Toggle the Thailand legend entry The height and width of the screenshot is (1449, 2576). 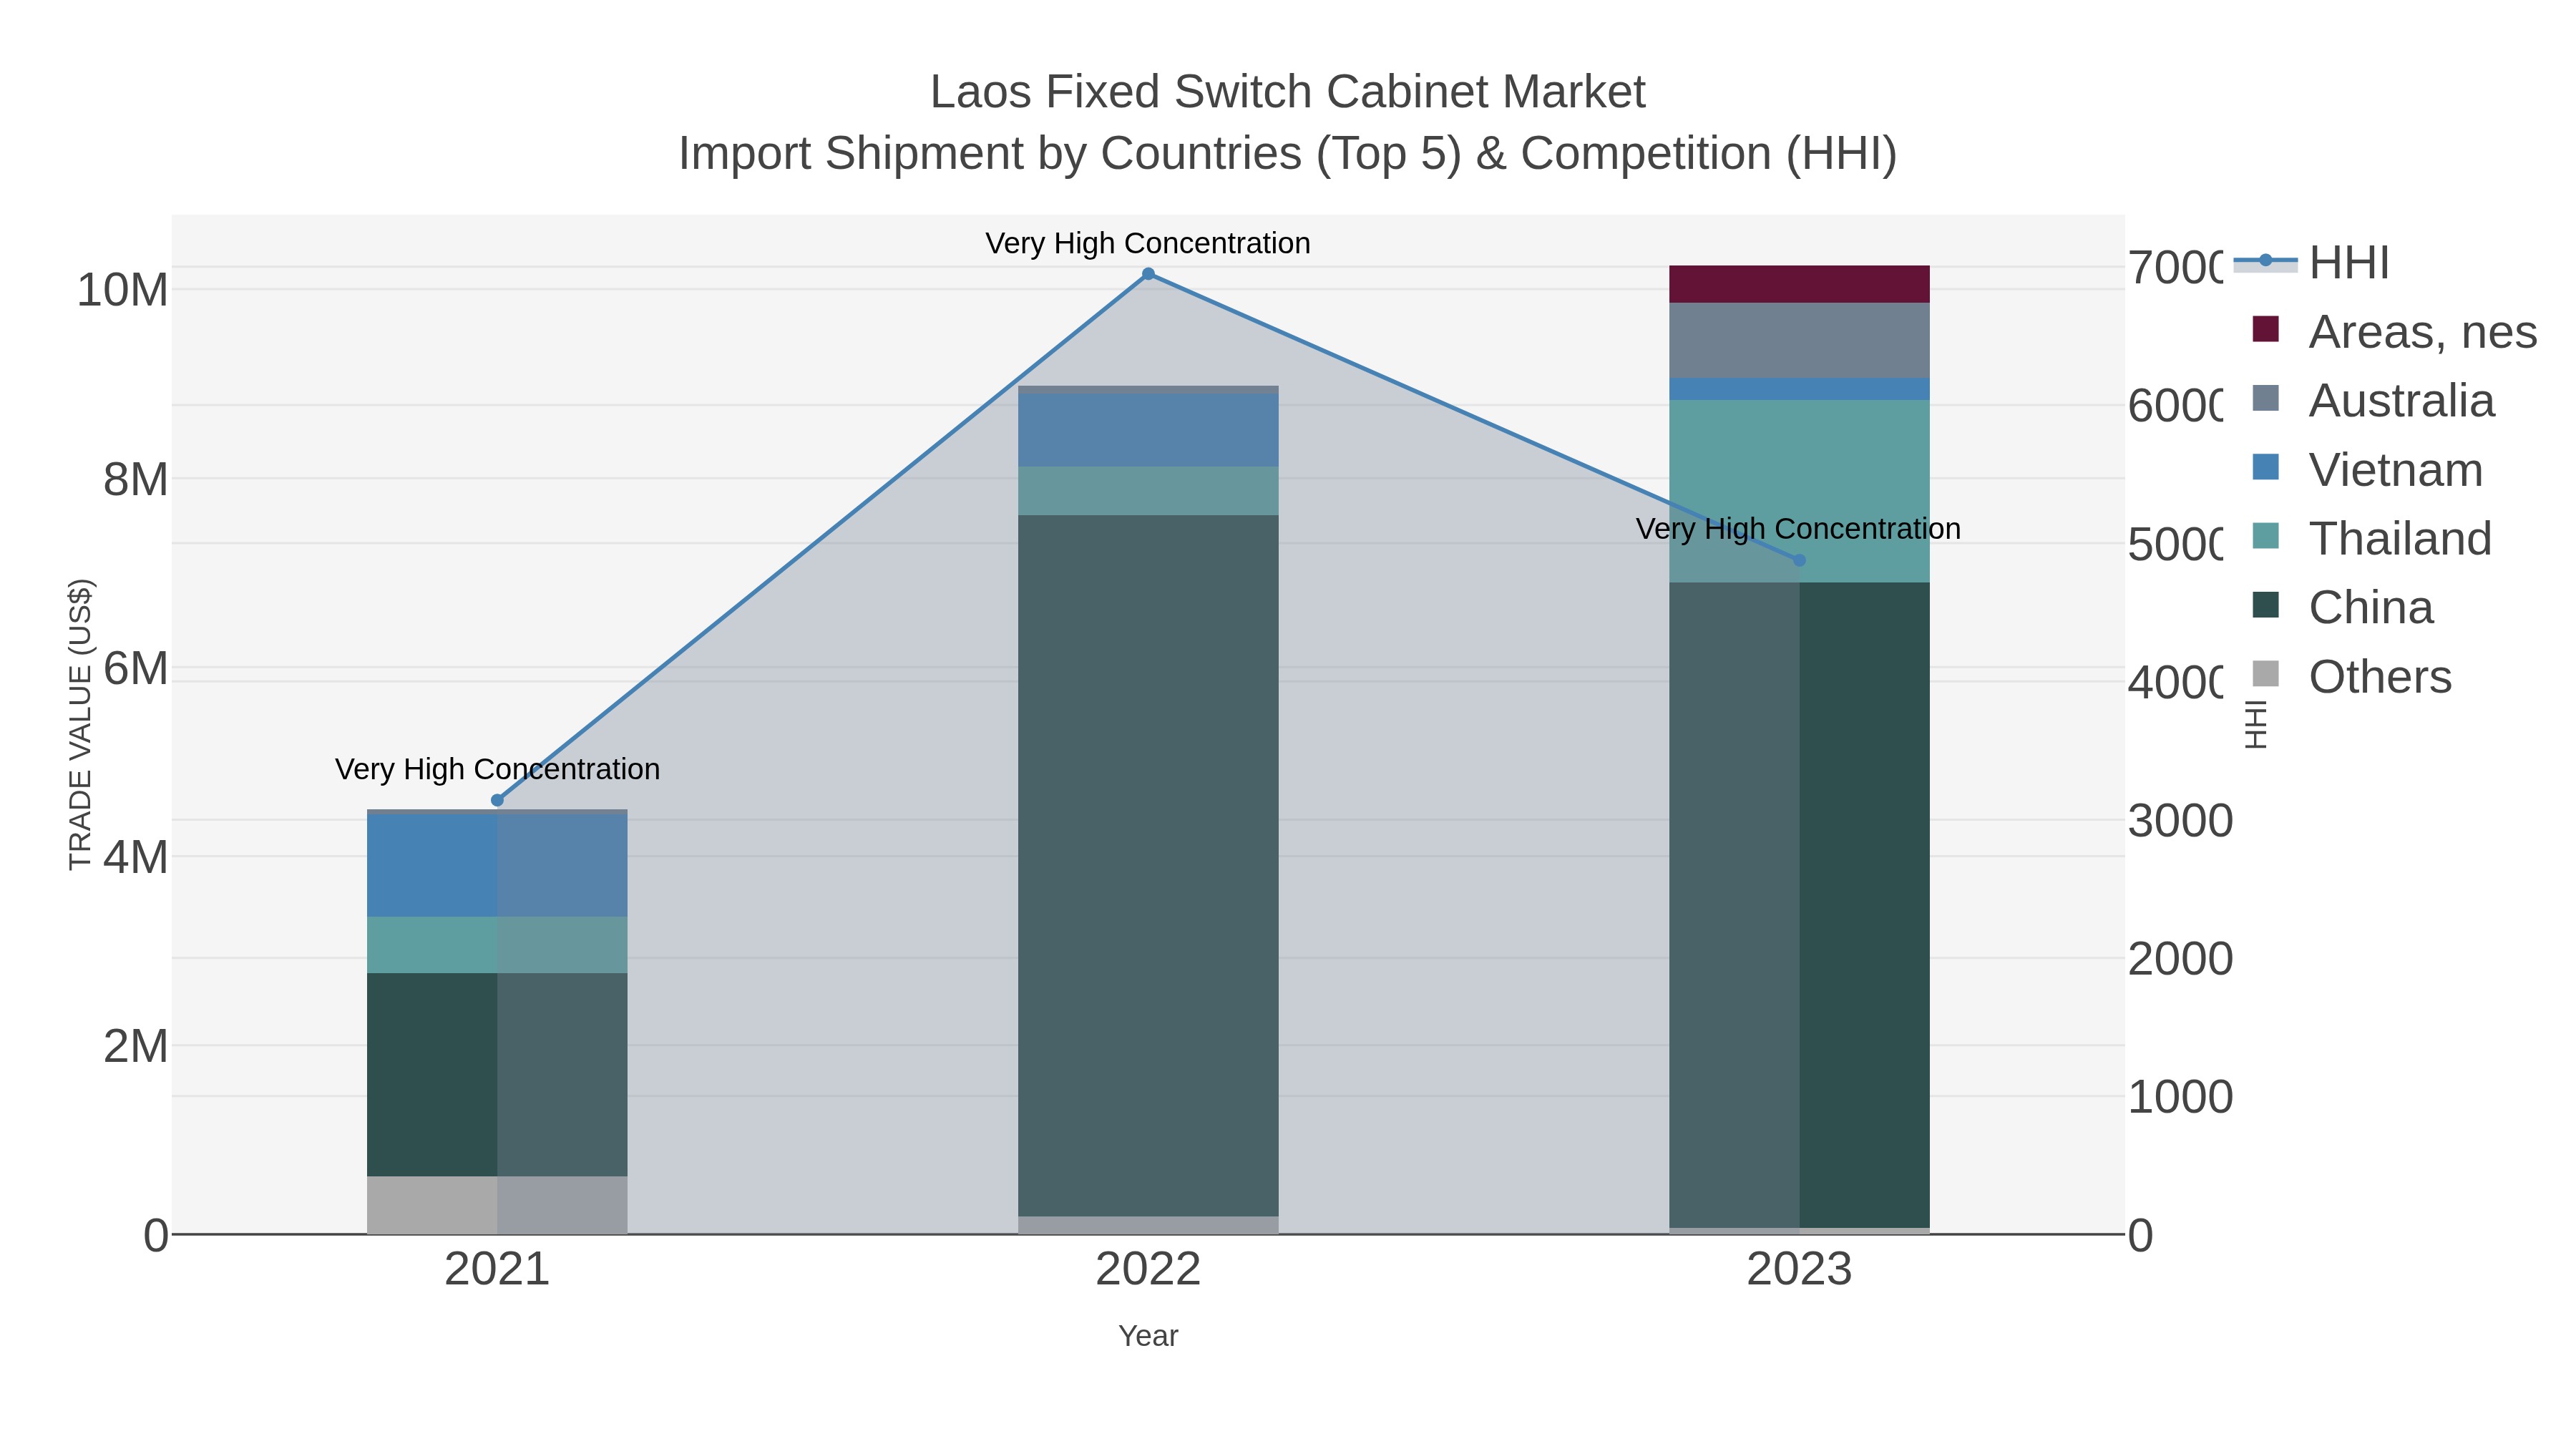point(2371,538)
